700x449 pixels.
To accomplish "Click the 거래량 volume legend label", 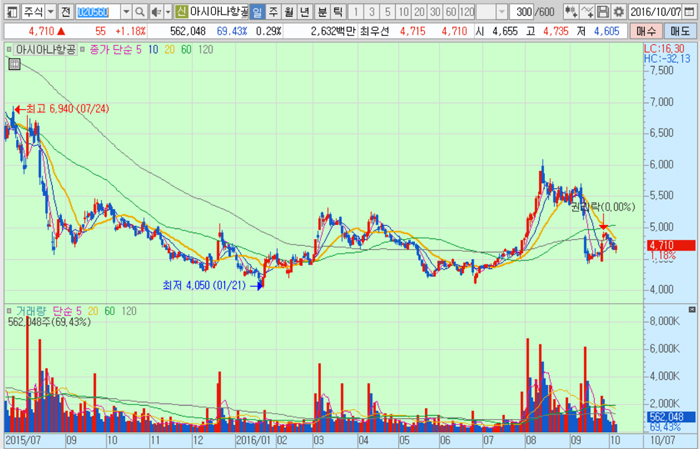I will point(31,311).
